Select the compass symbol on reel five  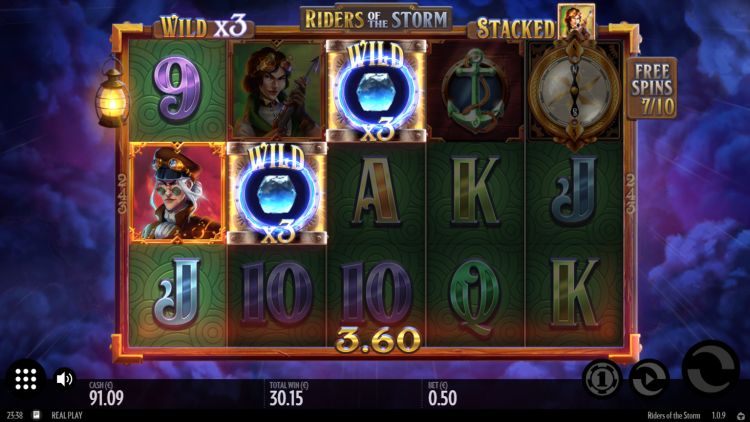574,93
